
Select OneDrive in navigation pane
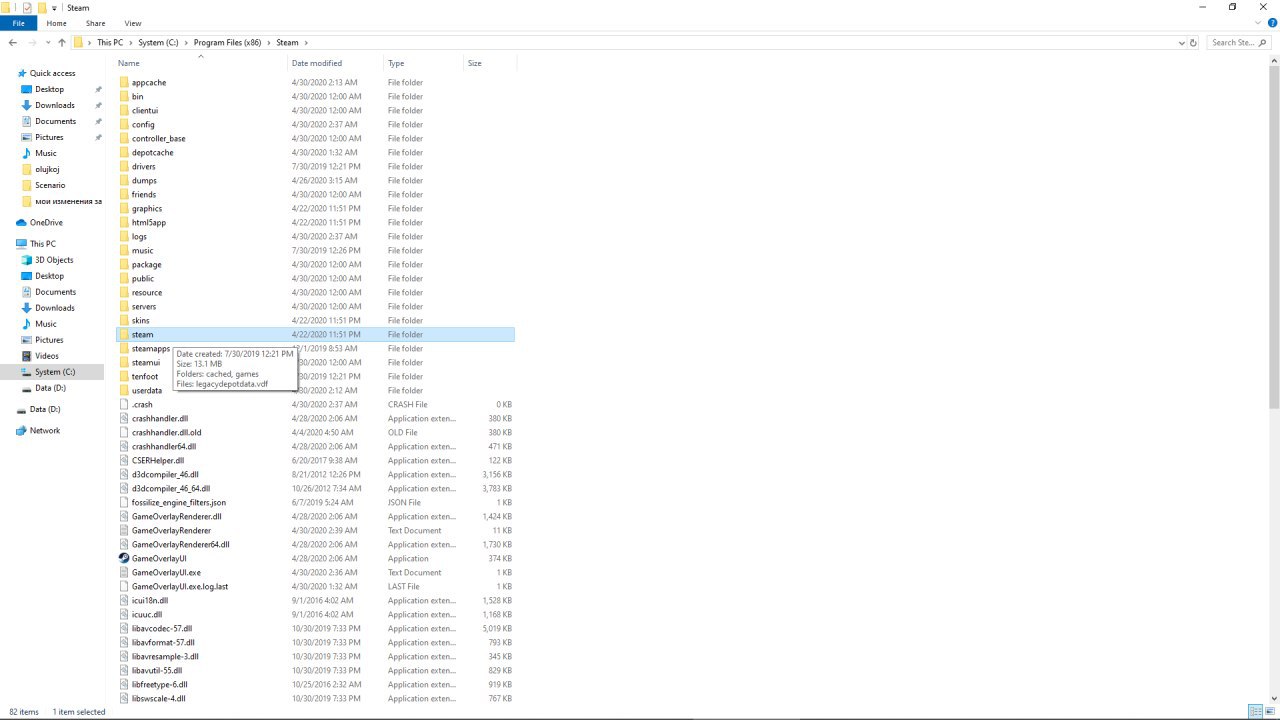click(x=46, y=223)
